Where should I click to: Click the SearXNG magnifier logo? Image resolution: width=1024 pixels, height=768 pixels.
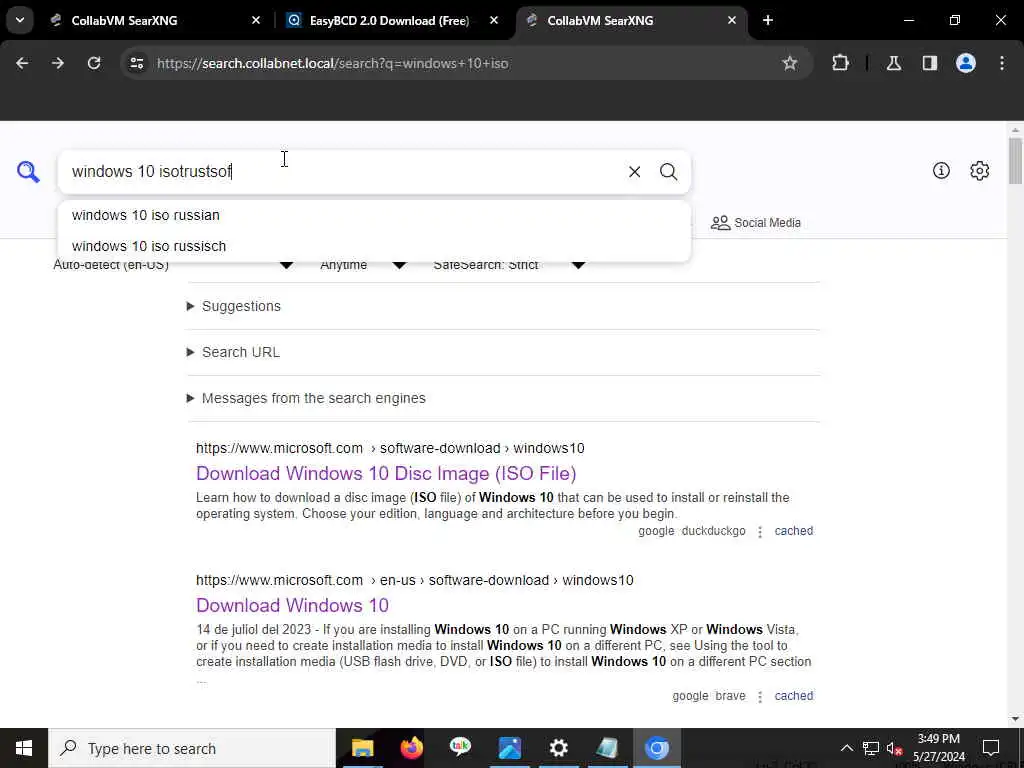[28, 172]
